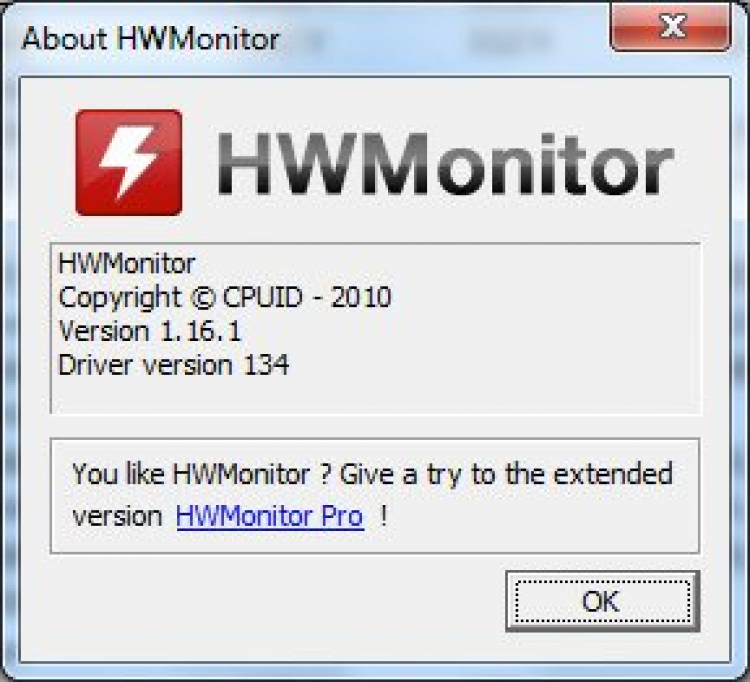The image size is (750, 682).
Task: Click the number 134 in driver line
Action: tap(266, 365)
